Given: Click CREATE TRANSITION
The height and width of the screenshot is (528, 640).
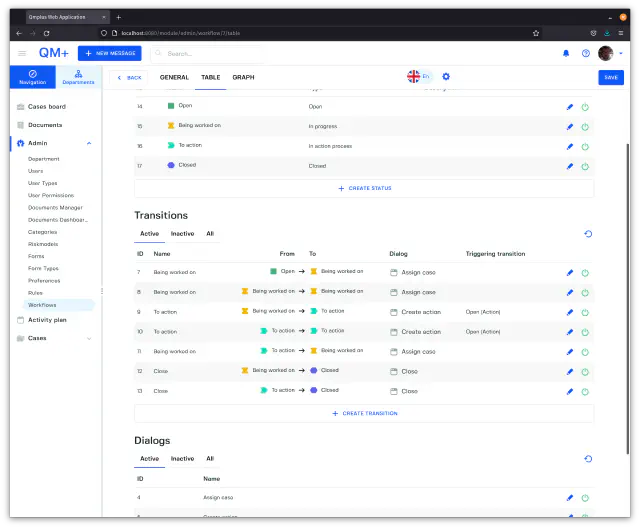Looking at the screenshot, I should pos(364,414).
